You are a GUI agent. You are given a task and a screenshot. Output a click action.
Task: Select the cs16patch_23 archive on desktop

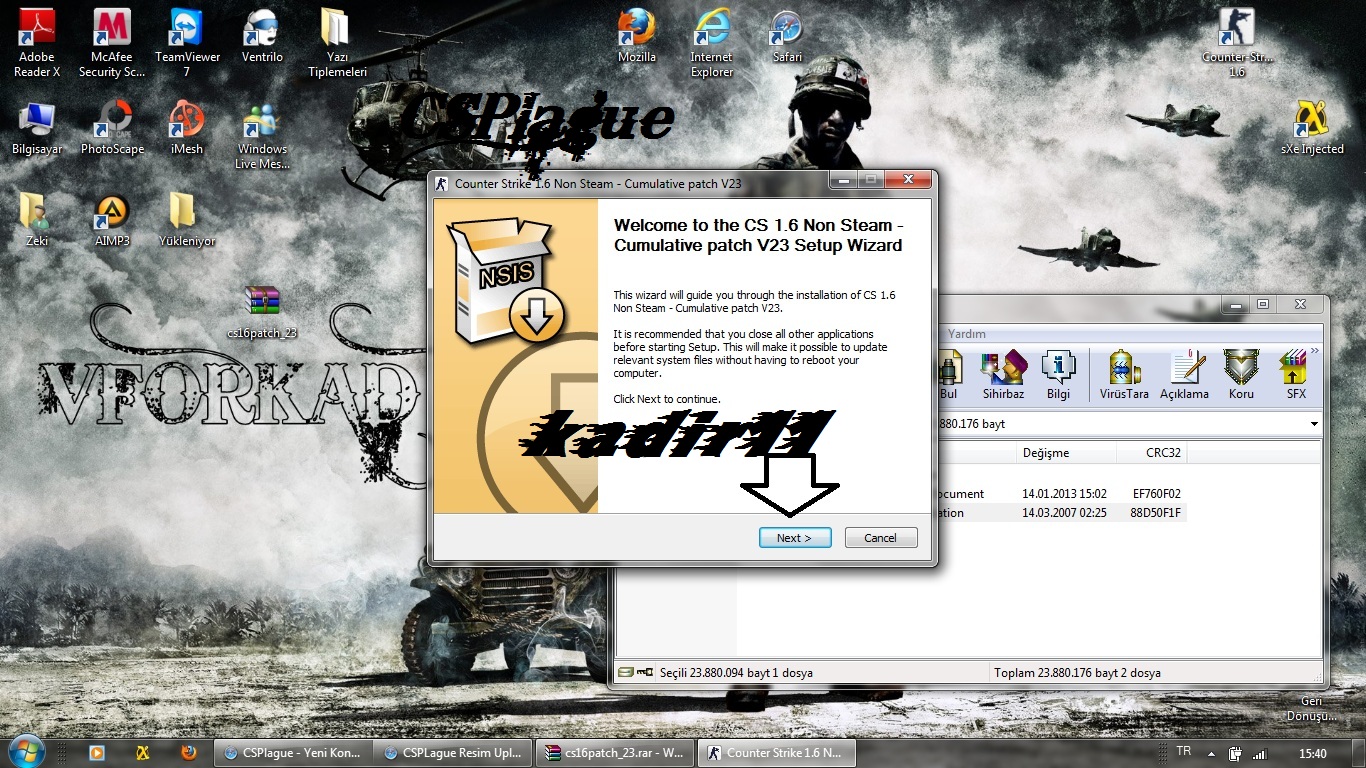coord(262,312)
